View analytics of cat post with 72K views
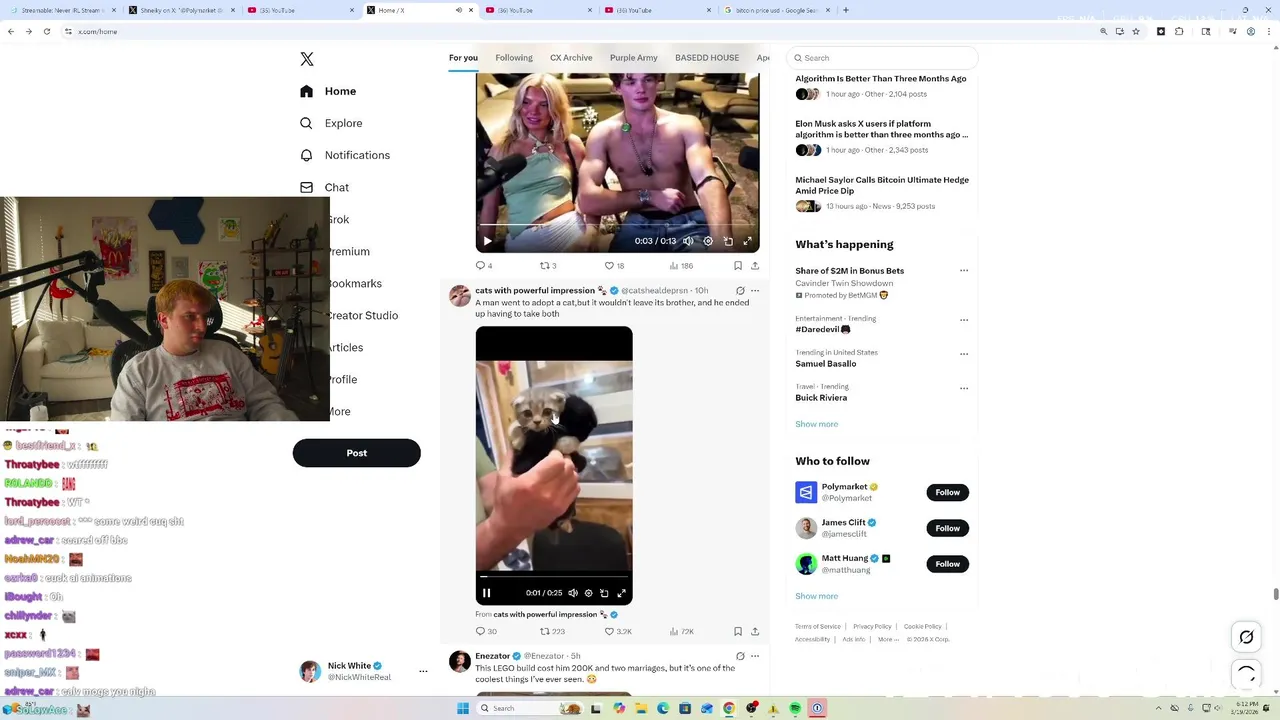The width and height of the screenshot is (1280, 720). [x=680, y=631]
